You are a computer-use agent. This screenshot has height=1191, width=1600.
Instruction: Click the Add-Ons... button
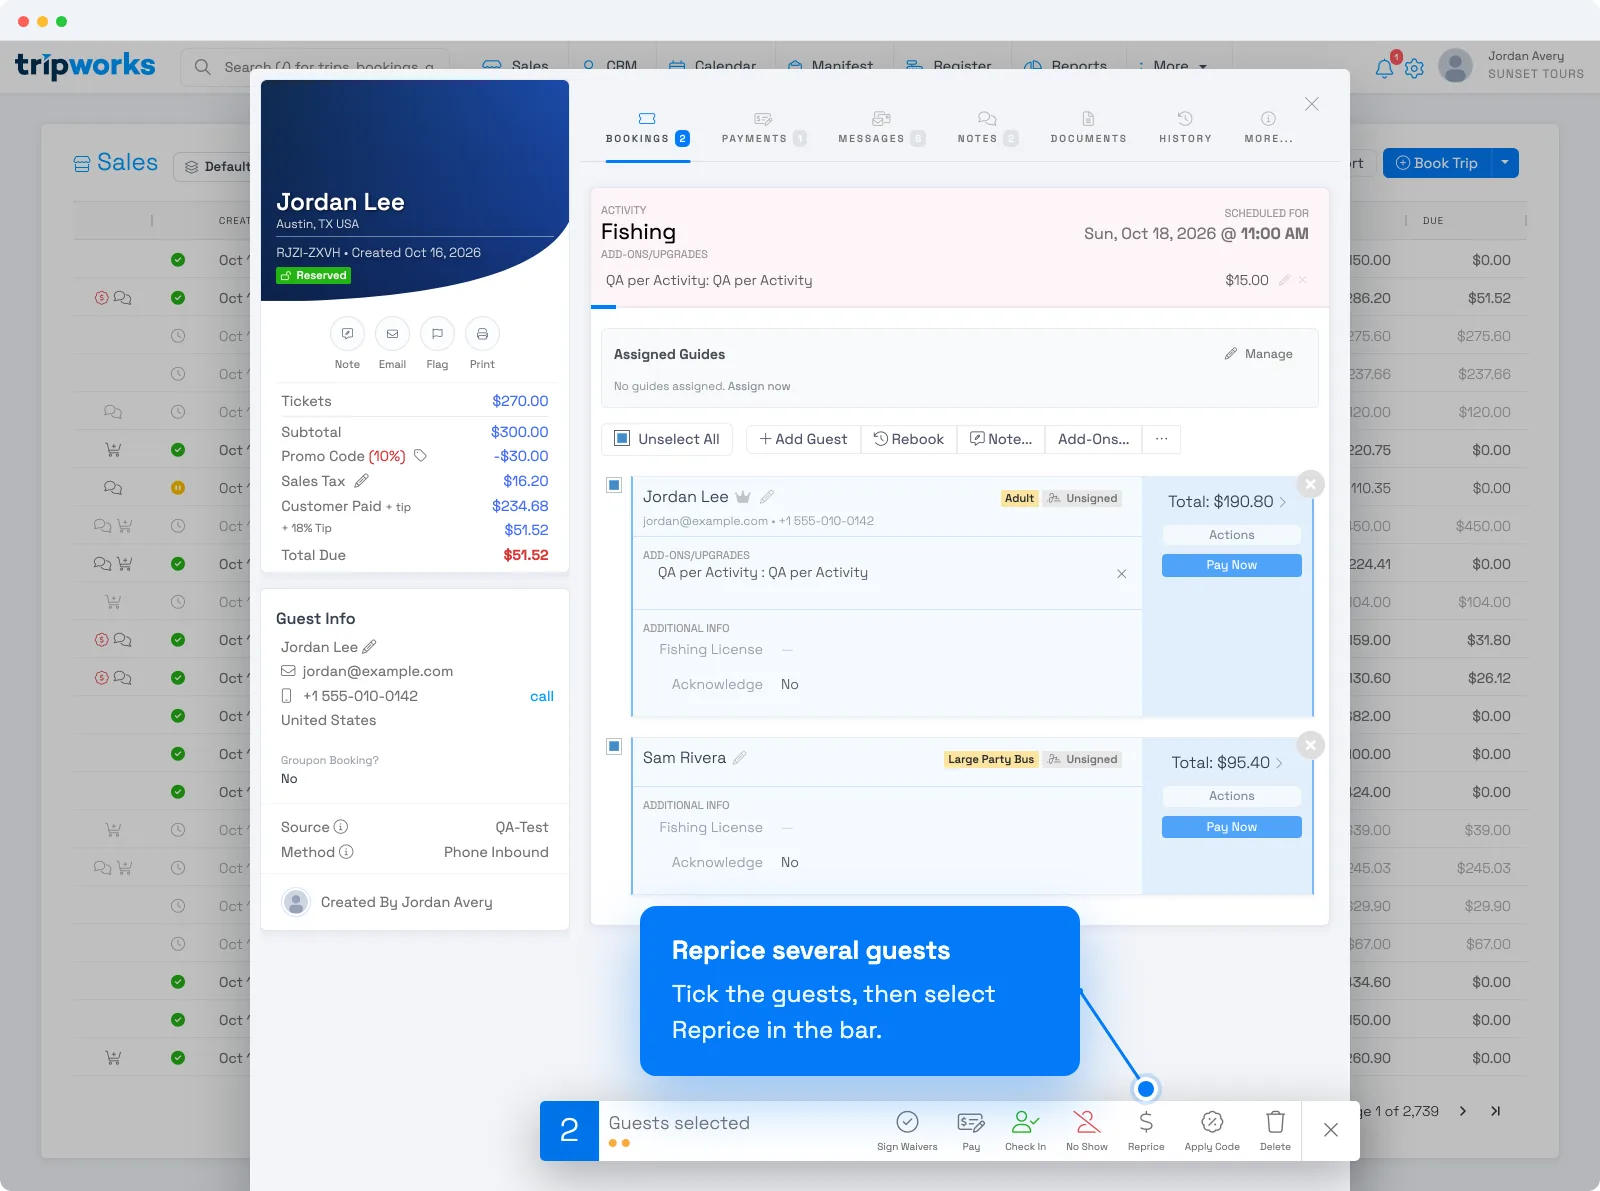click(x=1094, y=439)
